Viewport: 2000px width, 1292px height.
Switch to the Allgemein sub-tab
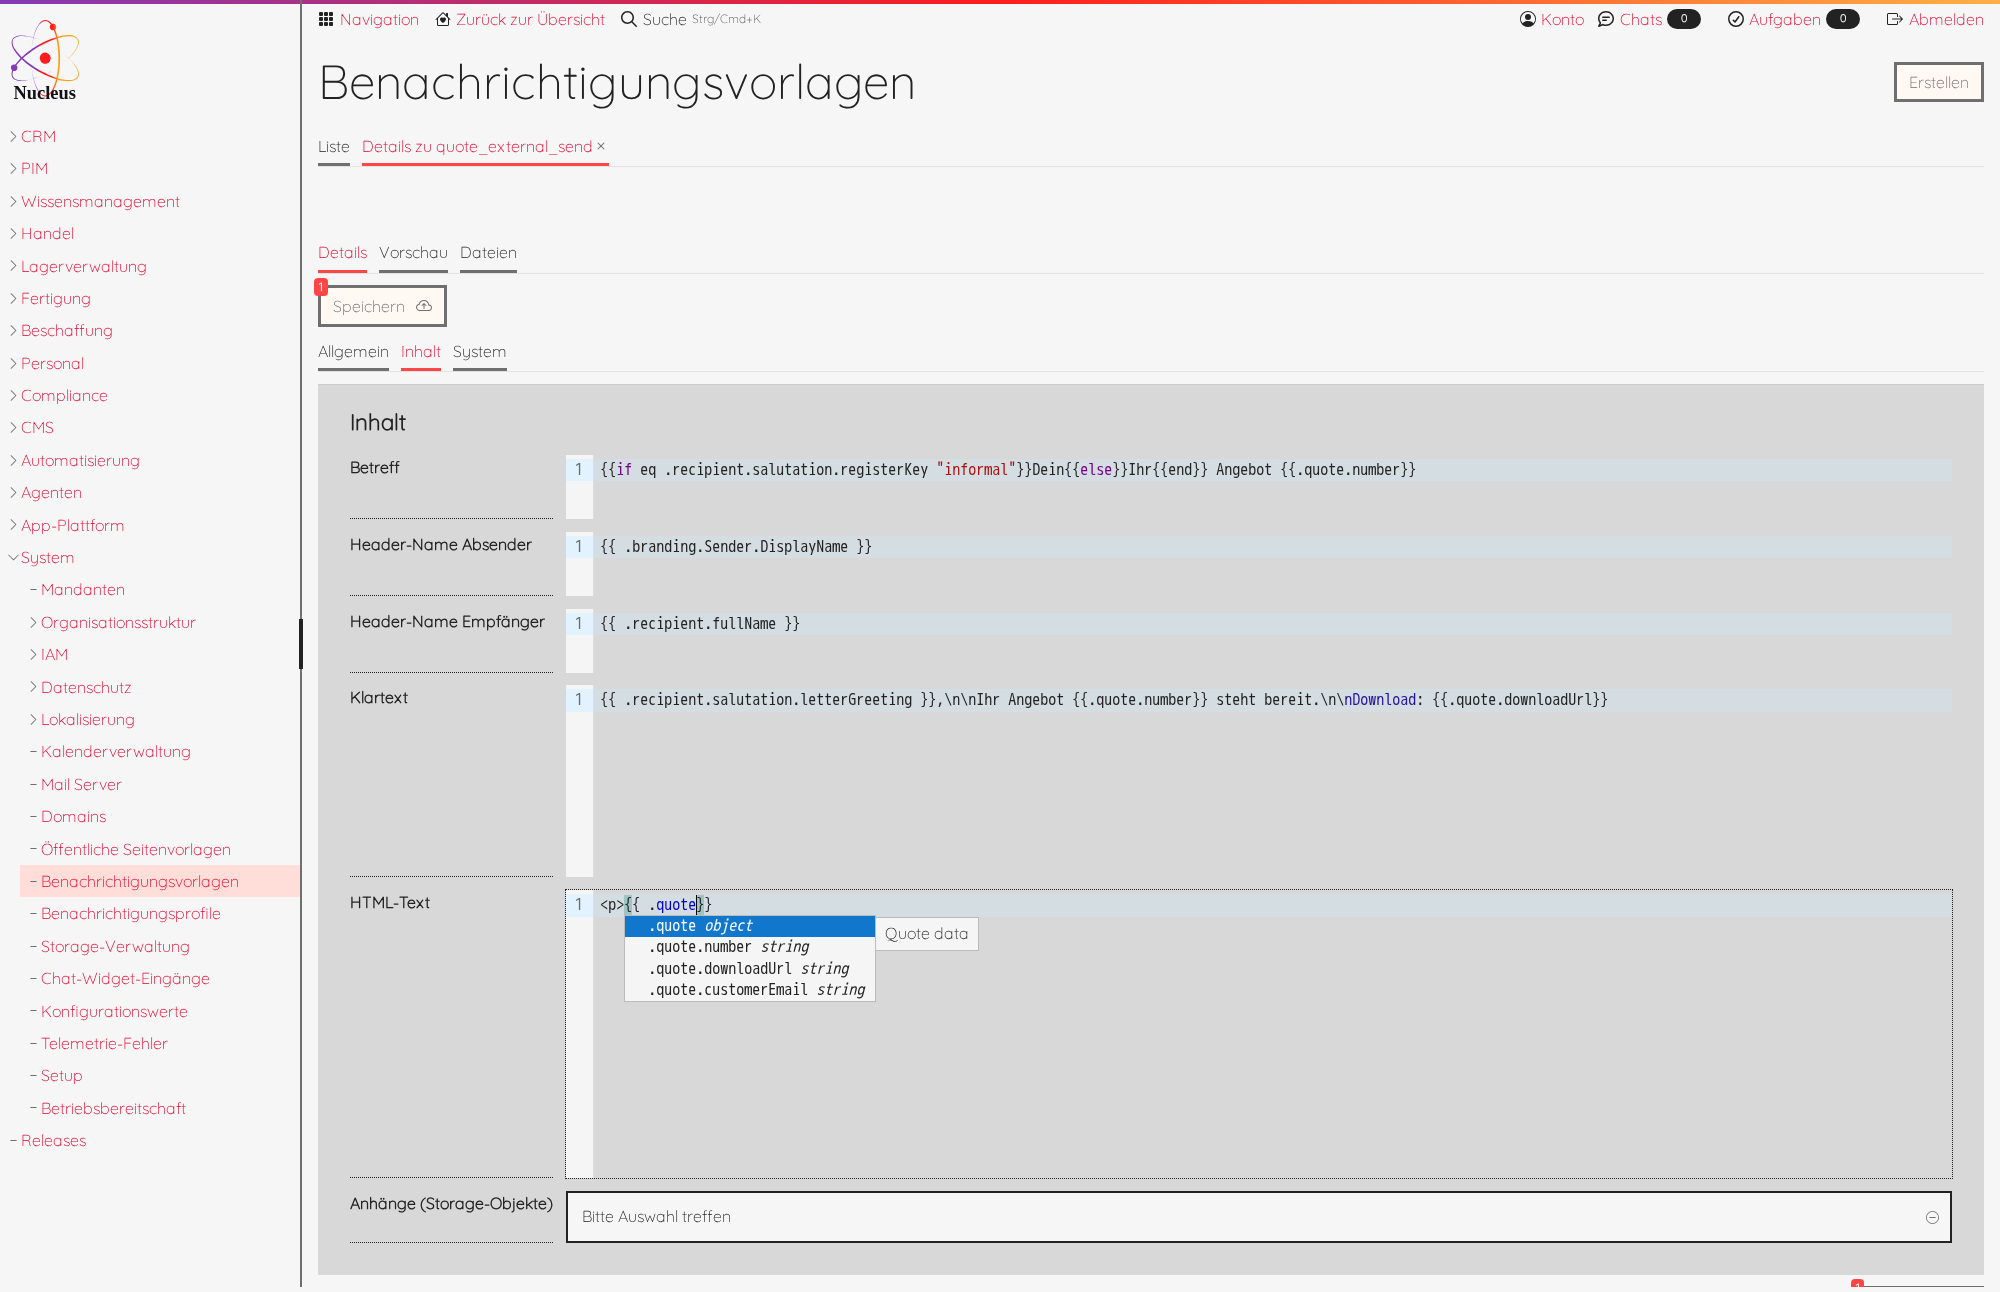pos(353,352)
